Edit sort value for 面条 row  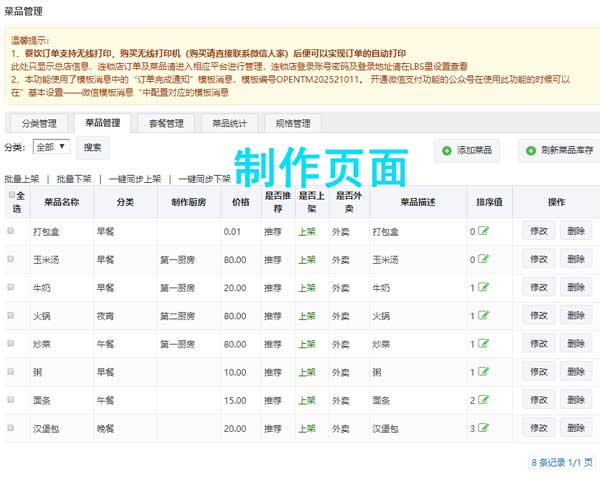[x=483, y=400]
